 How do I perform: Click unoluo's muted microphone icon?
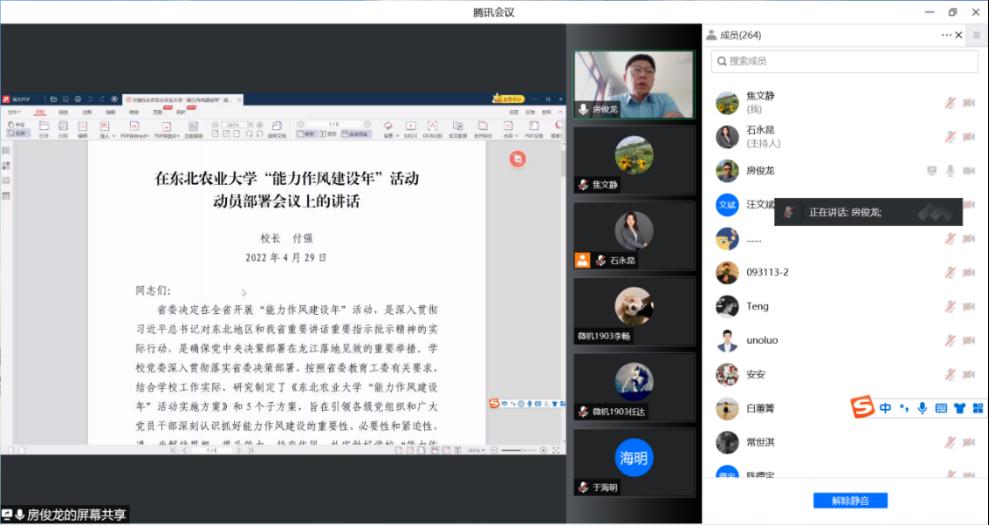pos(950,341)
